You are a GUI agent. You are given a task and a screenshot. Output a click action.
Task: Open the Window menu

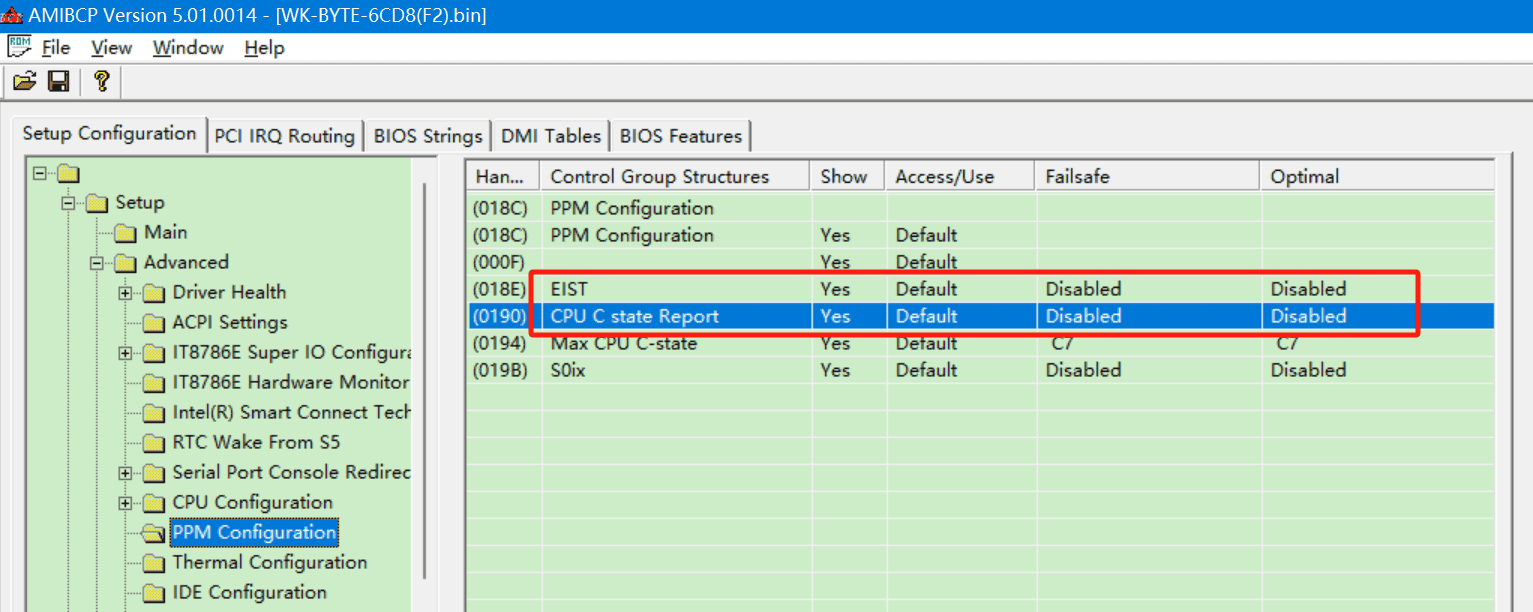click(188, 48)
